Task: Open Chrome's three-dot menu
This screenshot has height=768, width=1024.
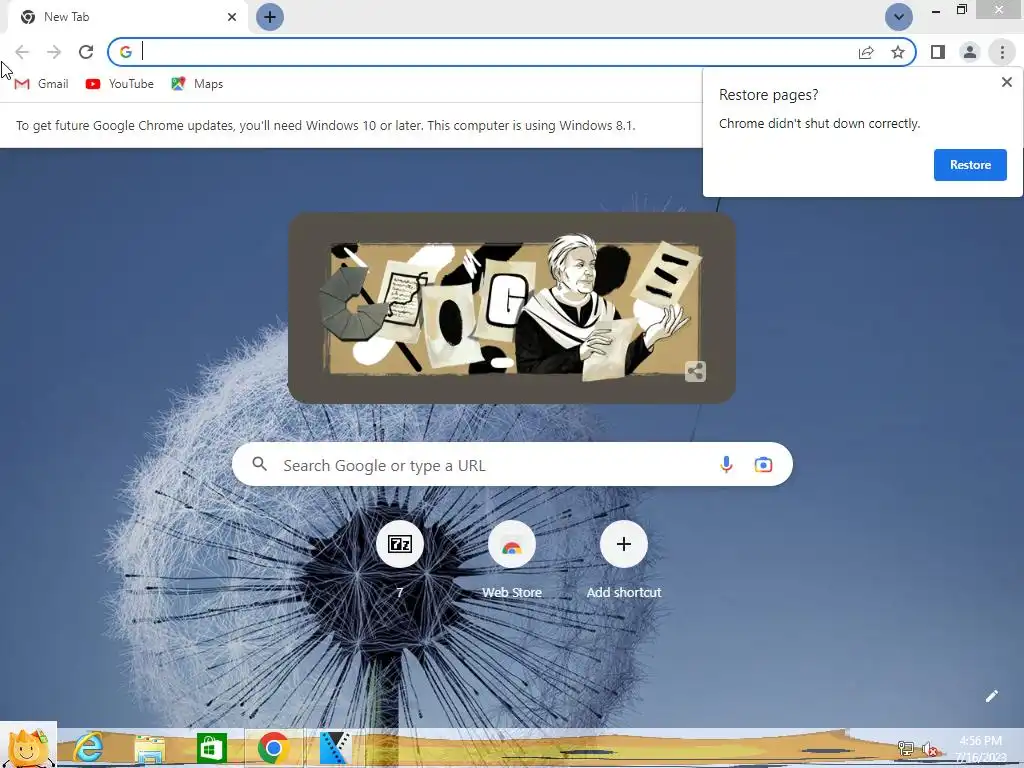Action: pyautogui.click(x=1002, y=52)
